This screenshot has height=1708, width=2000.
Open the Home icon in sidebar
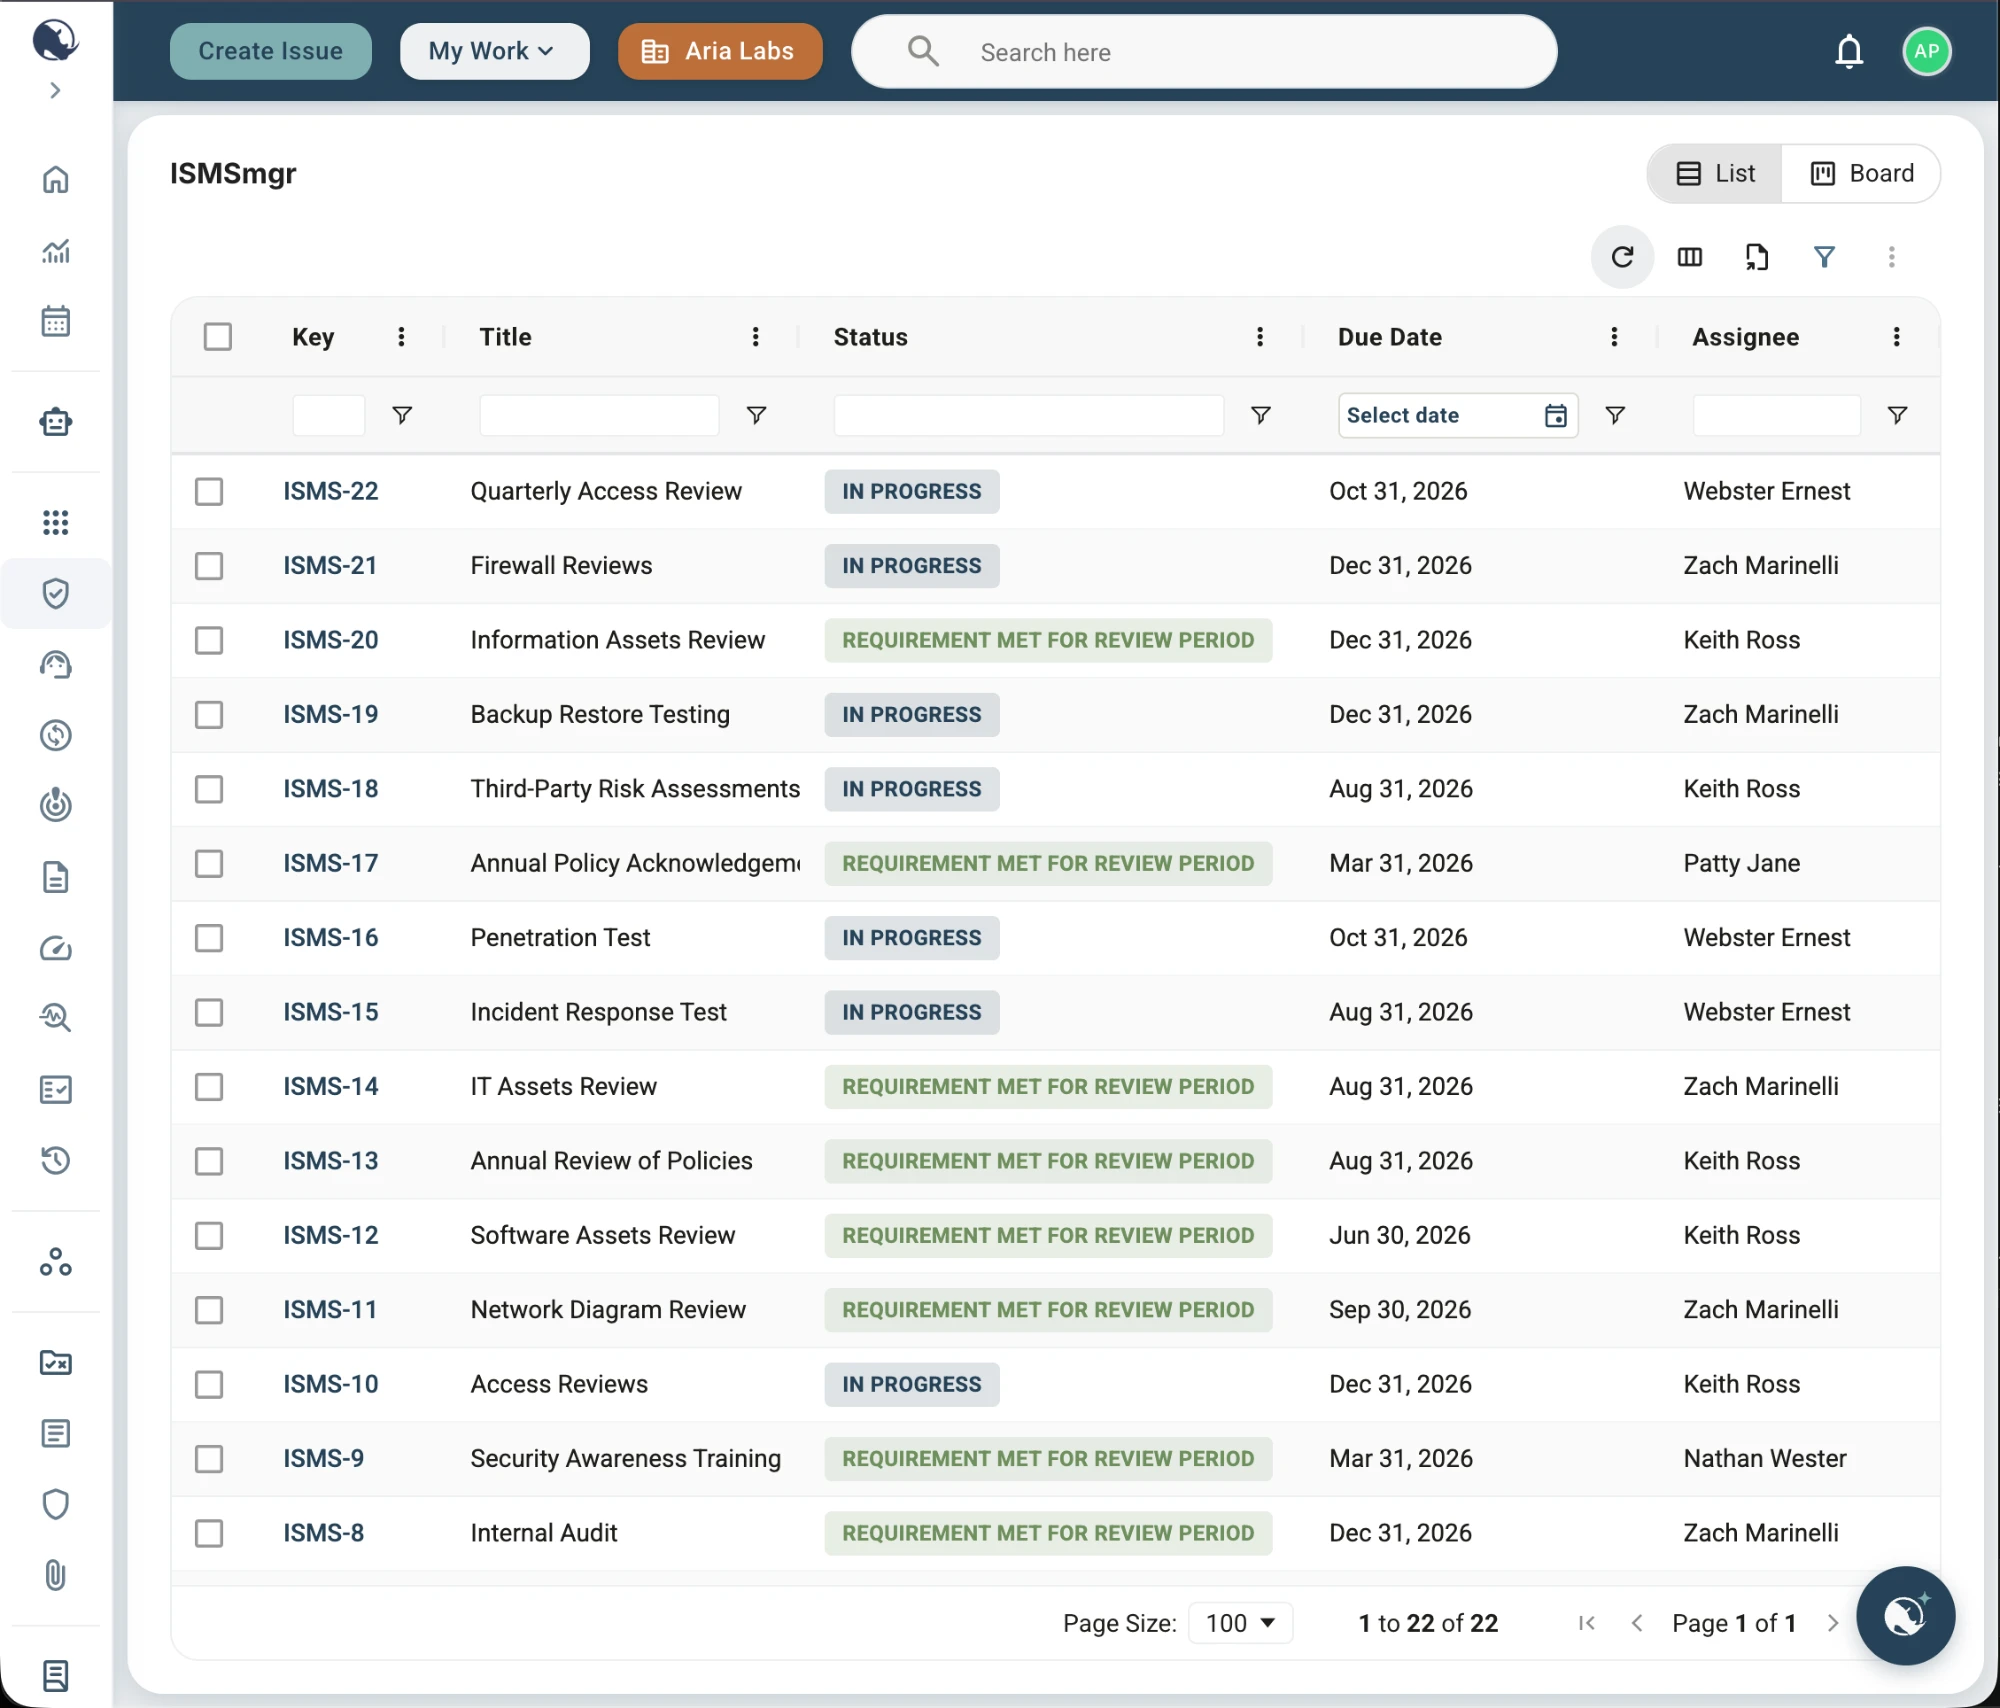point(56,179)
